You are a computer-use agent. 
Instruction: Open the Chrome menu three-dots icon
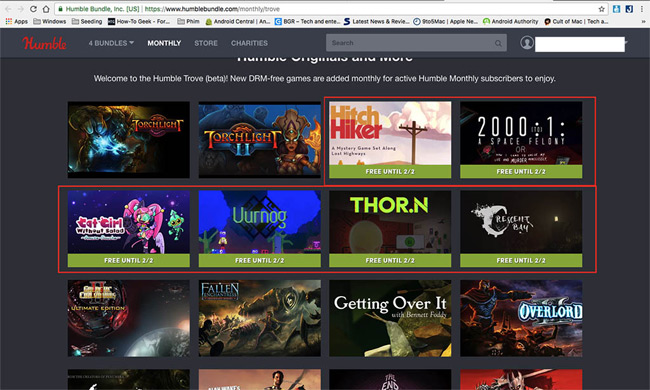tap(642, 9)
